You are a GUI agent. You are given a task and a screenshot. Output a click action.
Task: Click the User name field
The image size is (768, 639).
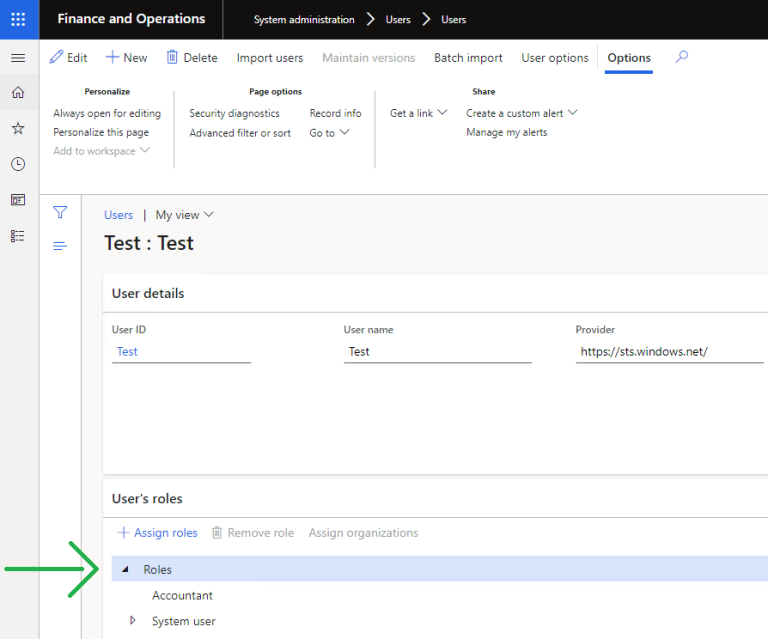point(437,352)
